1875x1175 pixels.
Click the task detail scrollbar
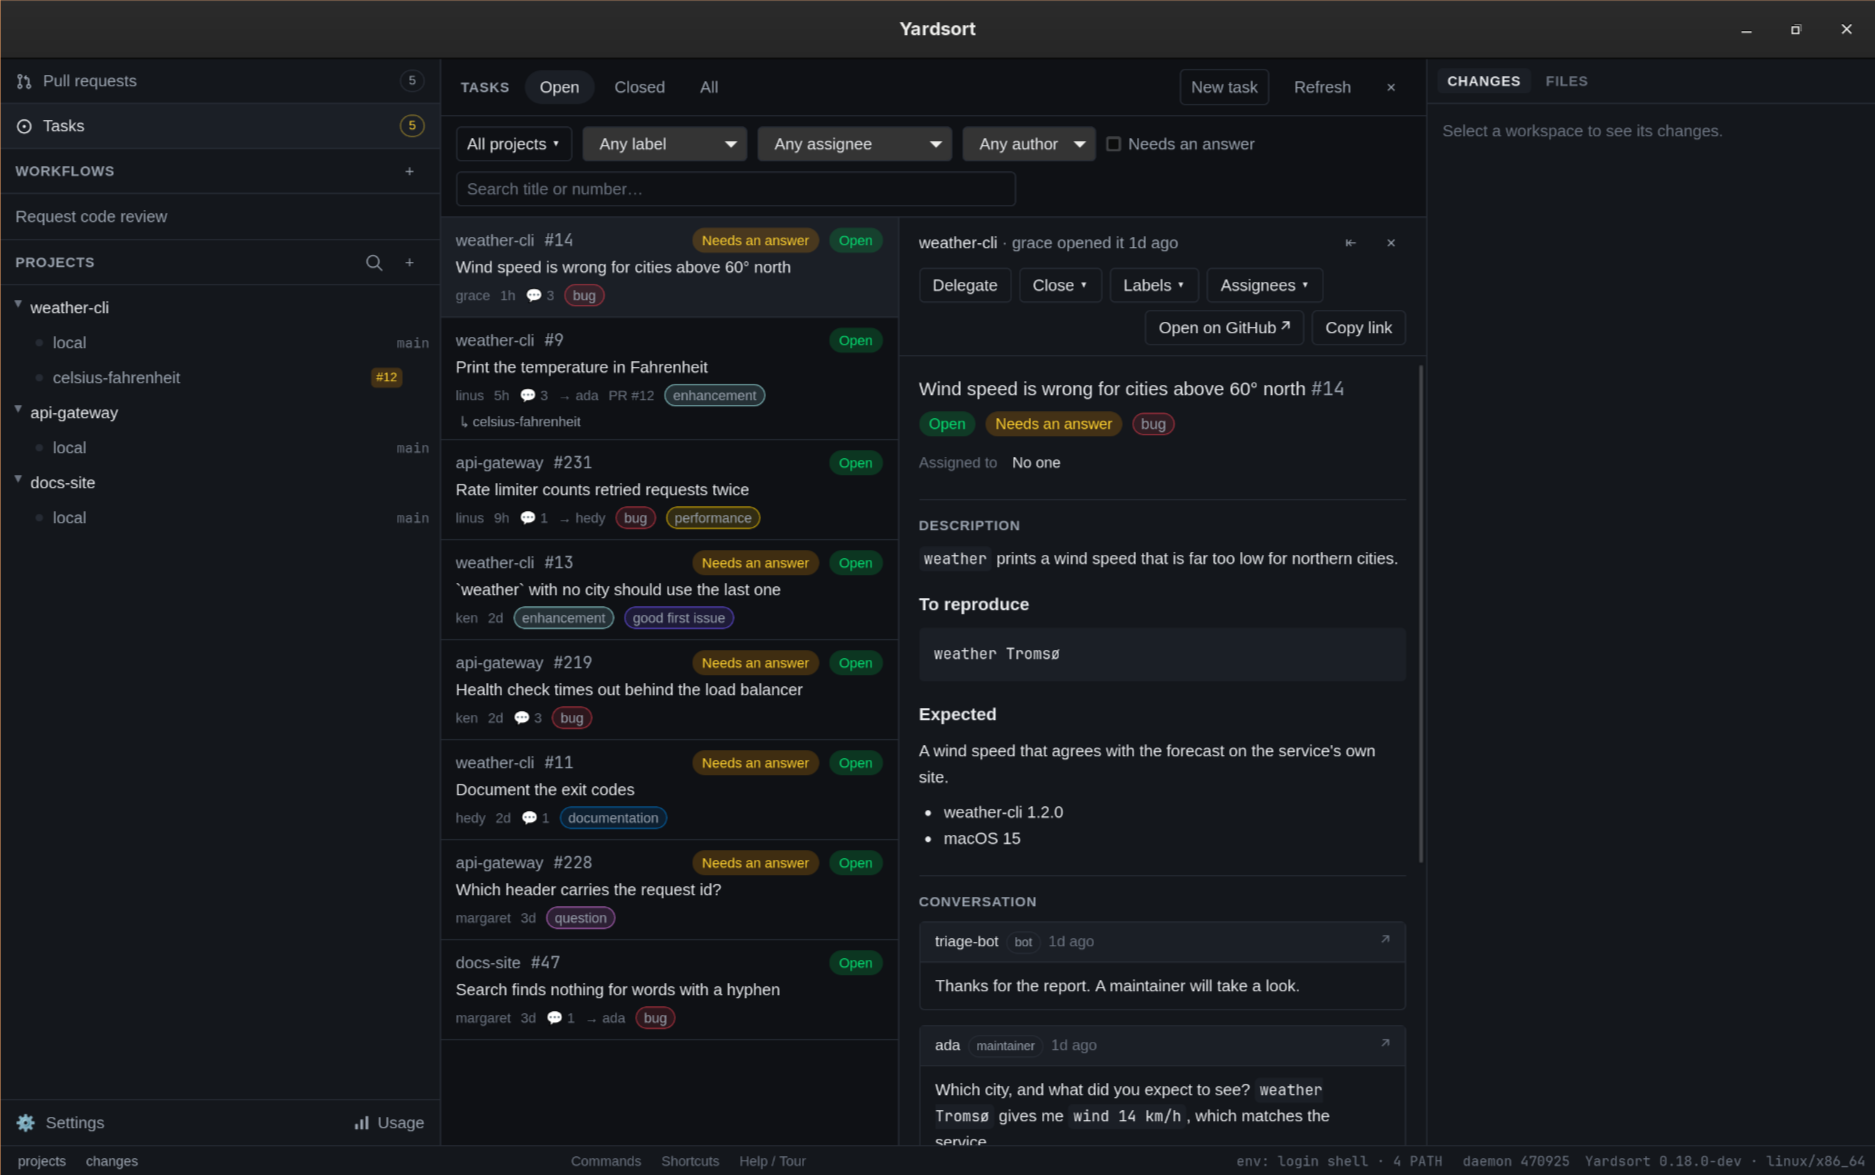point(1421,614)
